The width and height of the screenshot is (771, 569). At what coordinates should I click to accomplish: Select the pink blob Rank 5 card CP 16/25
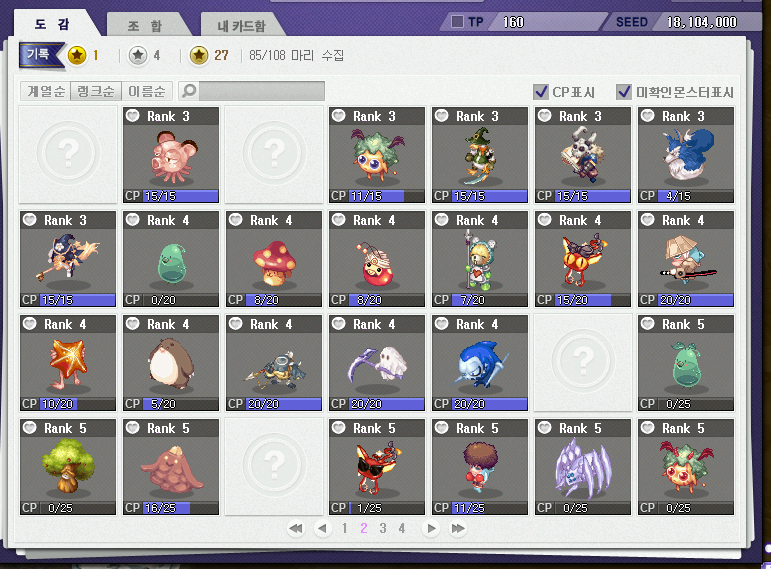[x=171, y=467]
